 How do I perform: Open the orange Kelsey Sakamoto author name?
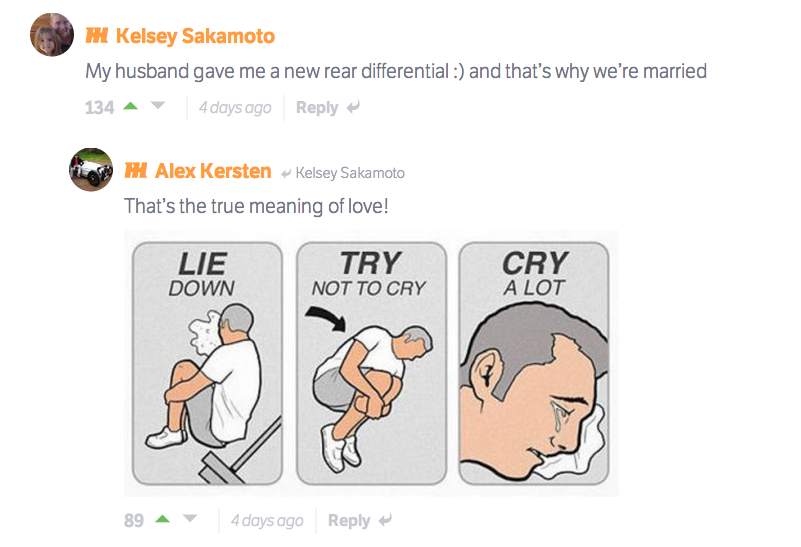point(195,36)
